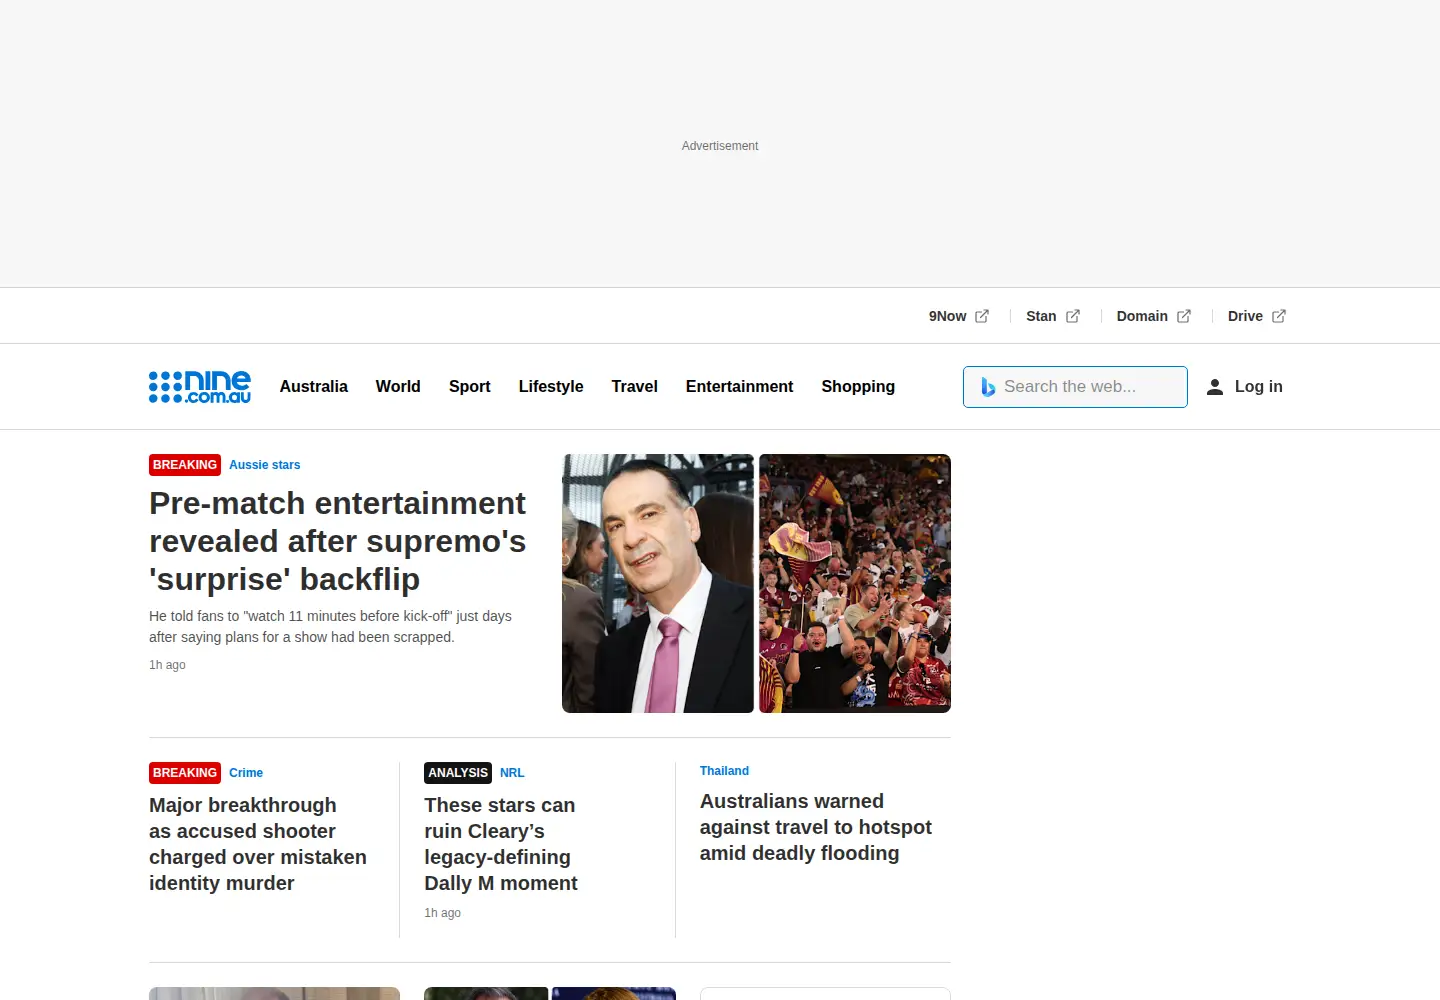
Task: Click the ANALYSIS badge
Action: point(458,773)
